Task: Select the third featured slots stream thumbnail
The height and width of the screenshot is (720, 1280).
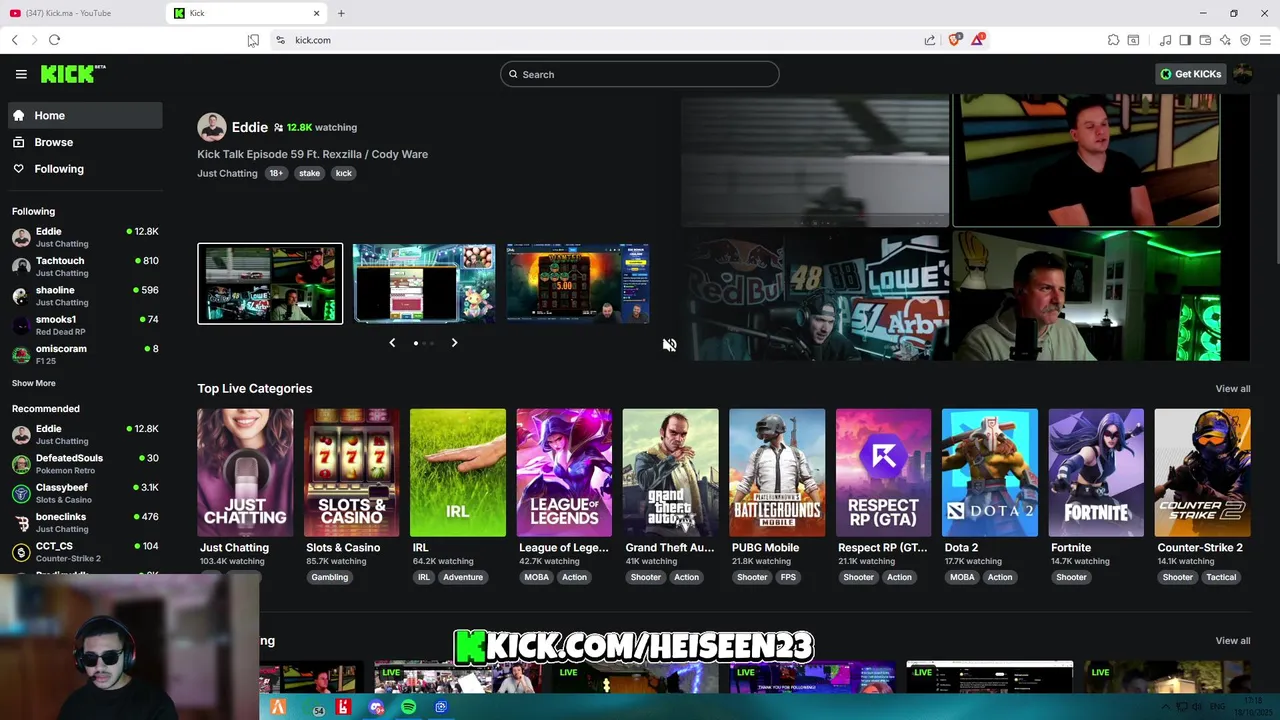Action: [578, 284]
